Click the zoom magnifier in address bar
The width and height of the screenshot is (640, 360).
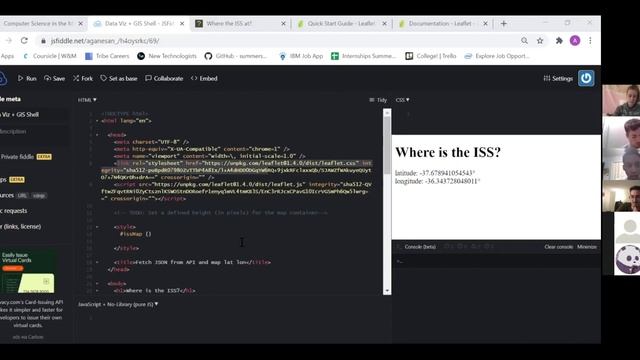pos(524,40)
